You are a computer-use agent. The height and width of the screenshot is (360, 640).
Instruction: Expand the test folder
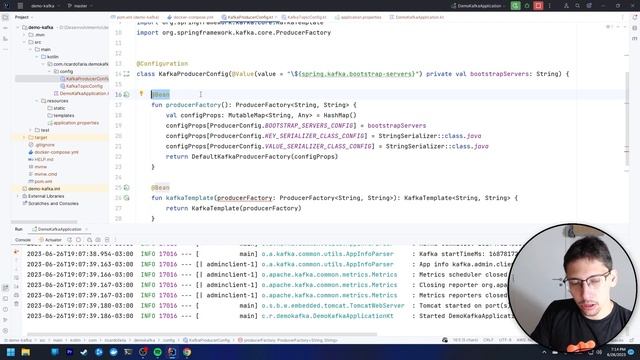[31, 130]
